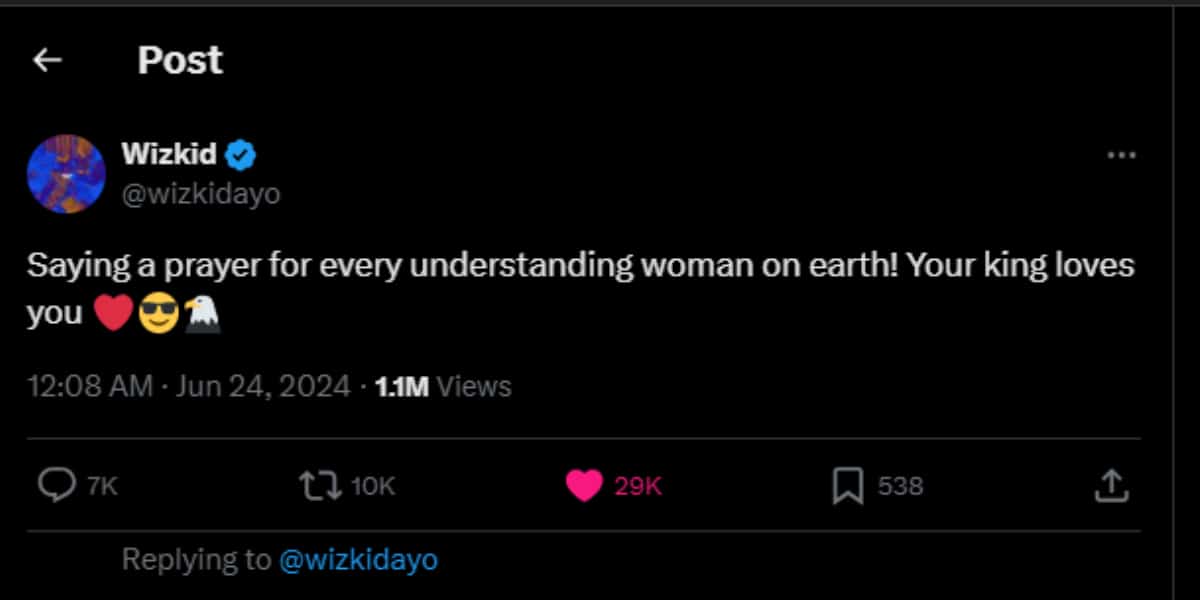1200x600 pixels.
Task: Click the eagle emoji in the post
Action: [x=201, y=316]
